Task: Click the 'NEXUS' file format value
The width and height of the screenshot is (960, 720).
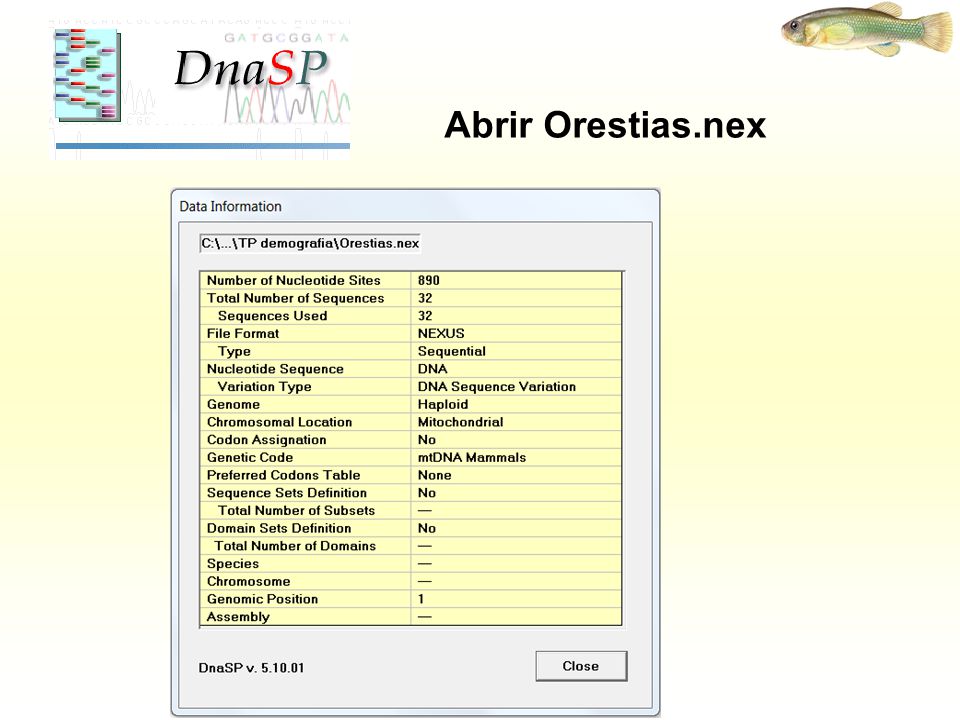Action: [441, 334]
